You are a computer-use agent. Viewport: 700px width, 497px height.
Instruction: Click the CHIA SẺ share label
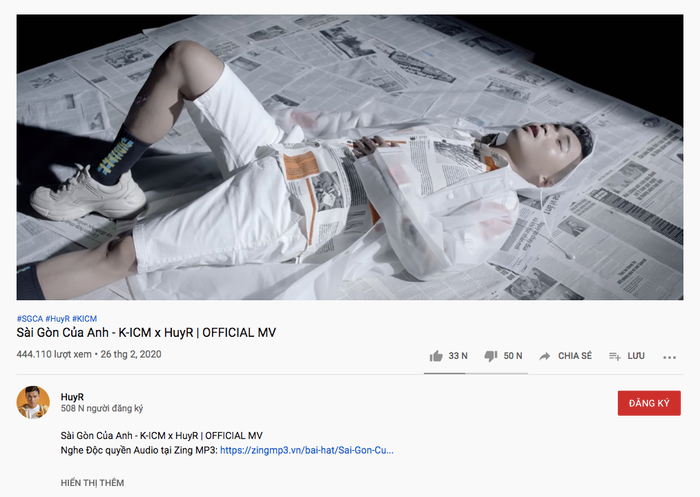click(575, 356)
